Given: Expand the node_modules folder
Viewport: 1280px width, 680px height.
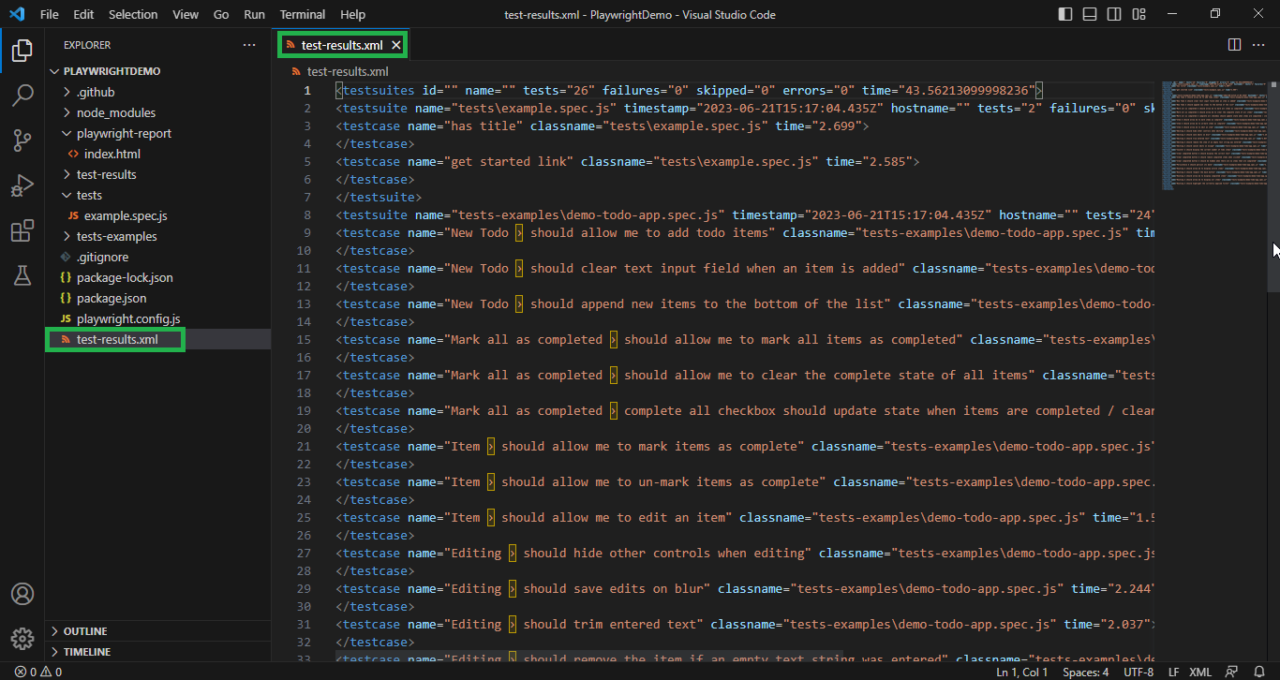Looking at the screenshot, I should coord(115,113).
